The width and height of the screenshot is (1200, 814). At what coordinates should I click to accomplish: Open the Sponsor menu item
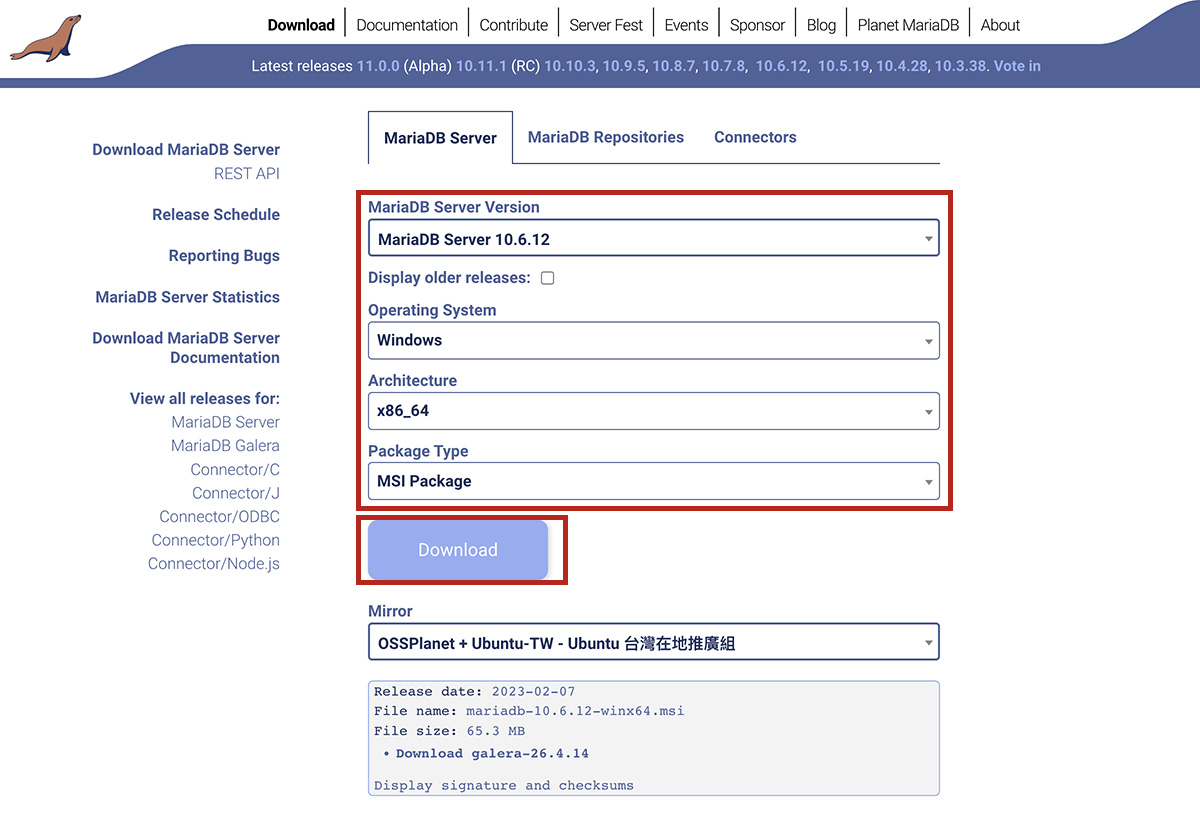[757, 25]
